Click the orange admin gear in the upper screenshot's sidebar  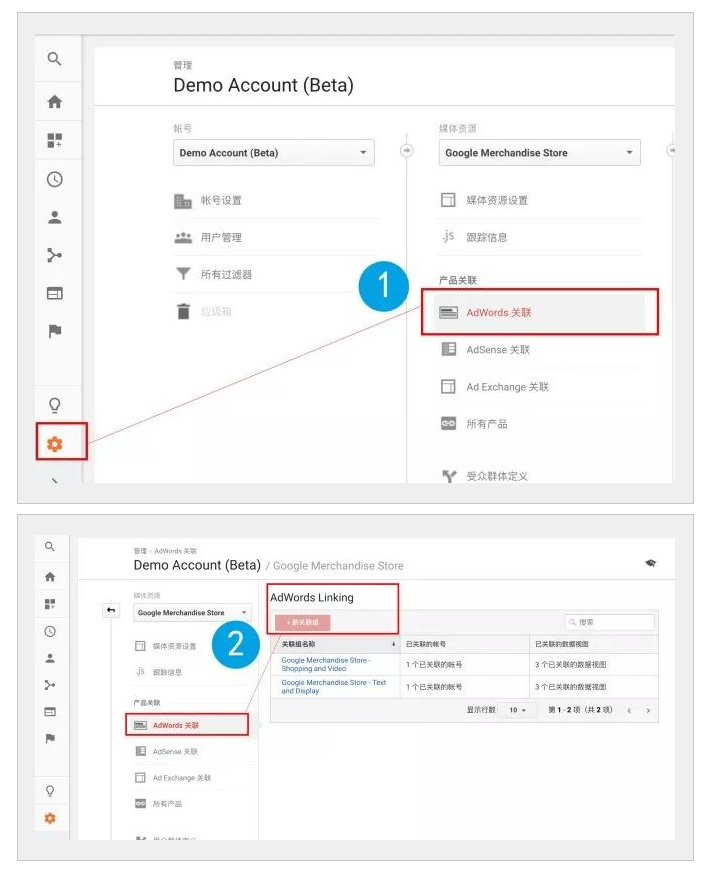55,443
